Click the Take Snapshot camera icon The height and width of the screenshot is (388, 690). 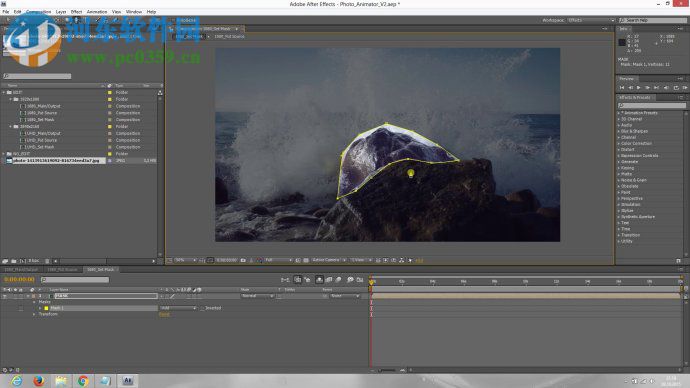pos(243,260)
